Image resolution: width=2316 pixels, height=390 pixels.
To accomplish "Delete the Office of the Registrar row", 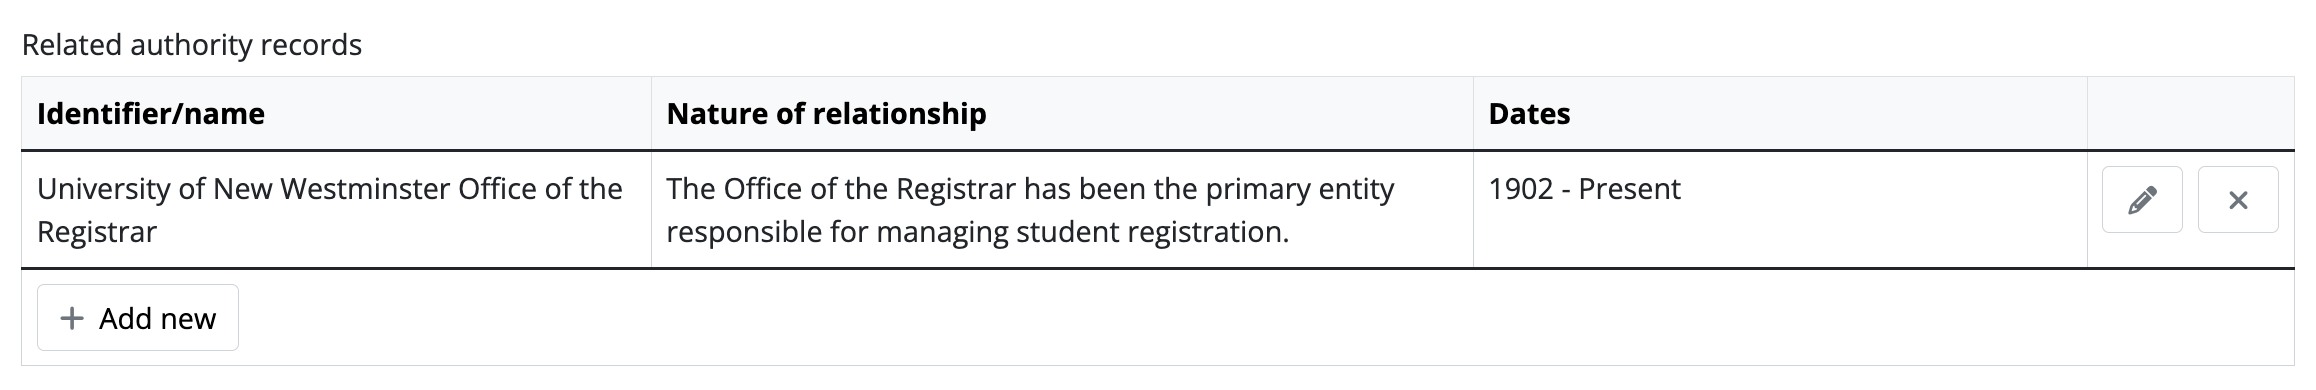I will coord(2238,200).
